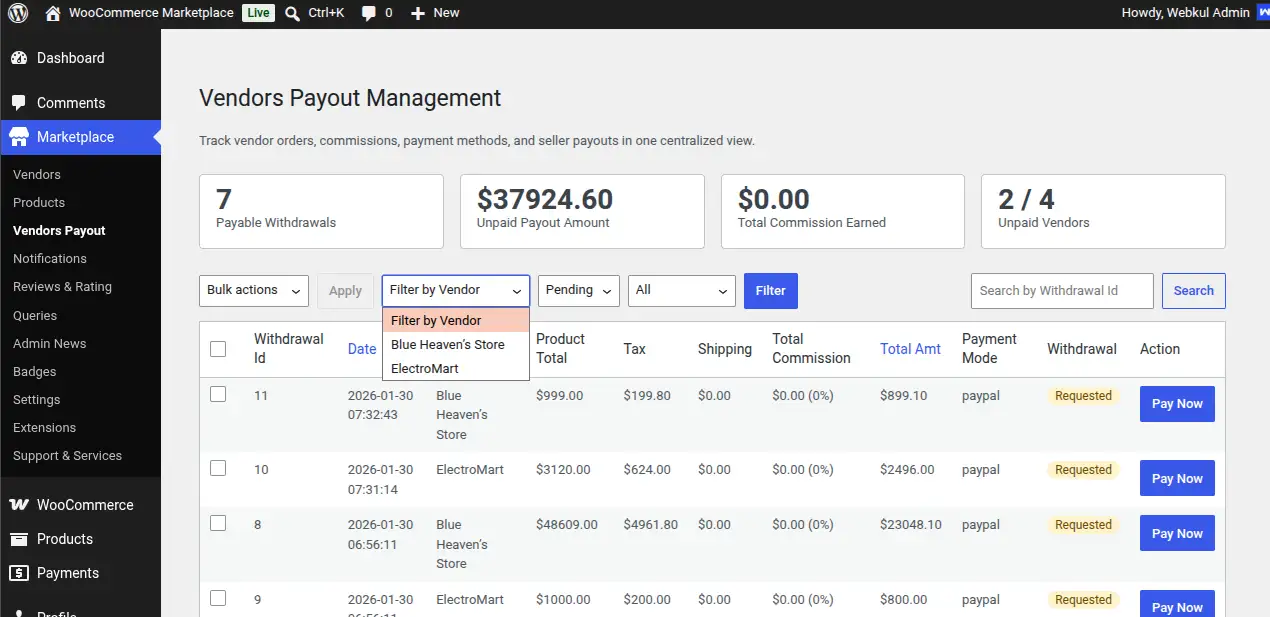Collapse the Filter by Vendor dropdown
The width and height of the screenshot is (1270, 617).
coord(456,290)
